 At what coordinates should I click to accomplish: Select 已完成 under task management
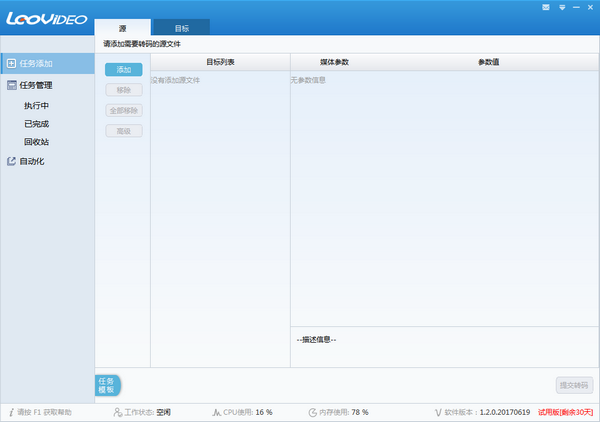(36, 123)
